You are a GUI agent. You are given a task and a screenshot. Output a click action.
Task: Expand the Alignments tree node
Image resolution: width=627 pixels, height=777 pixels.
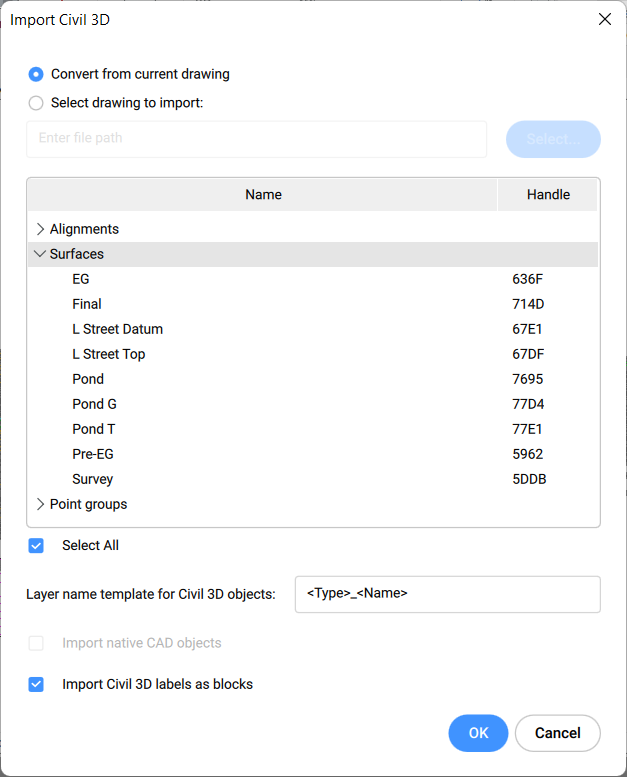pos(41,229)
